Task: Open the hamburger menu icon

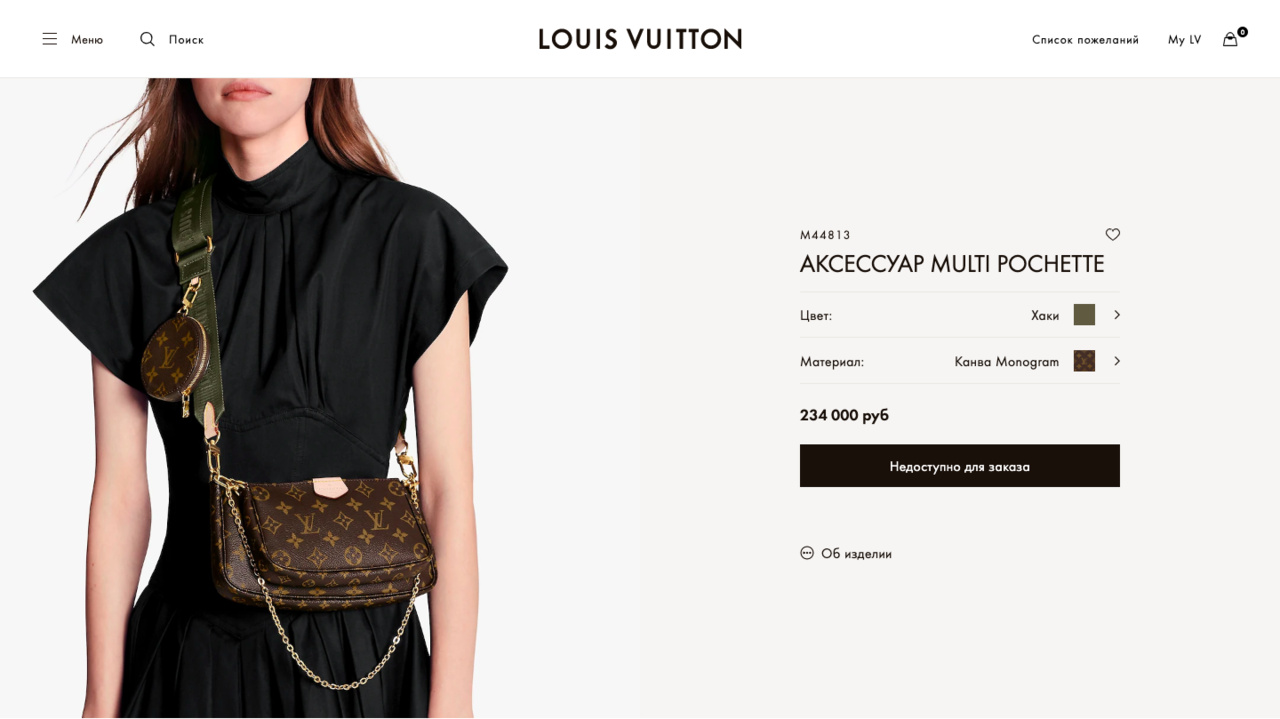Action: coord(50,39)
